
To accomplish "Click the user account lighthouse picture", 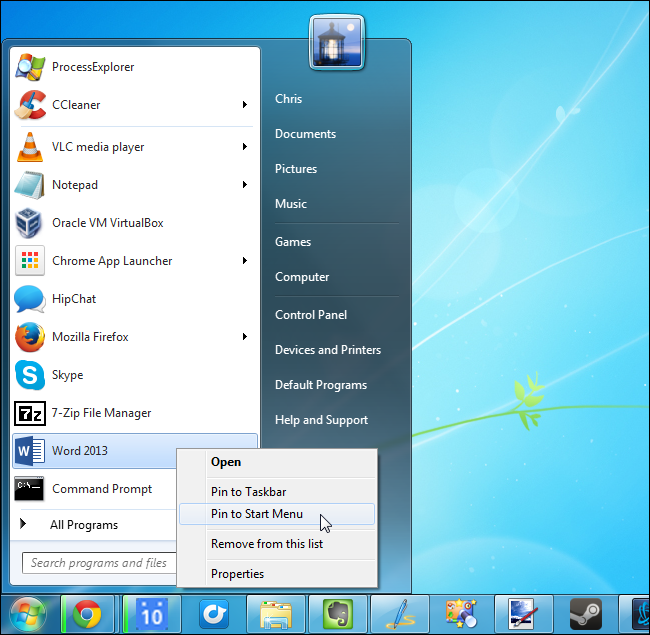I will [x=337, y=42].
